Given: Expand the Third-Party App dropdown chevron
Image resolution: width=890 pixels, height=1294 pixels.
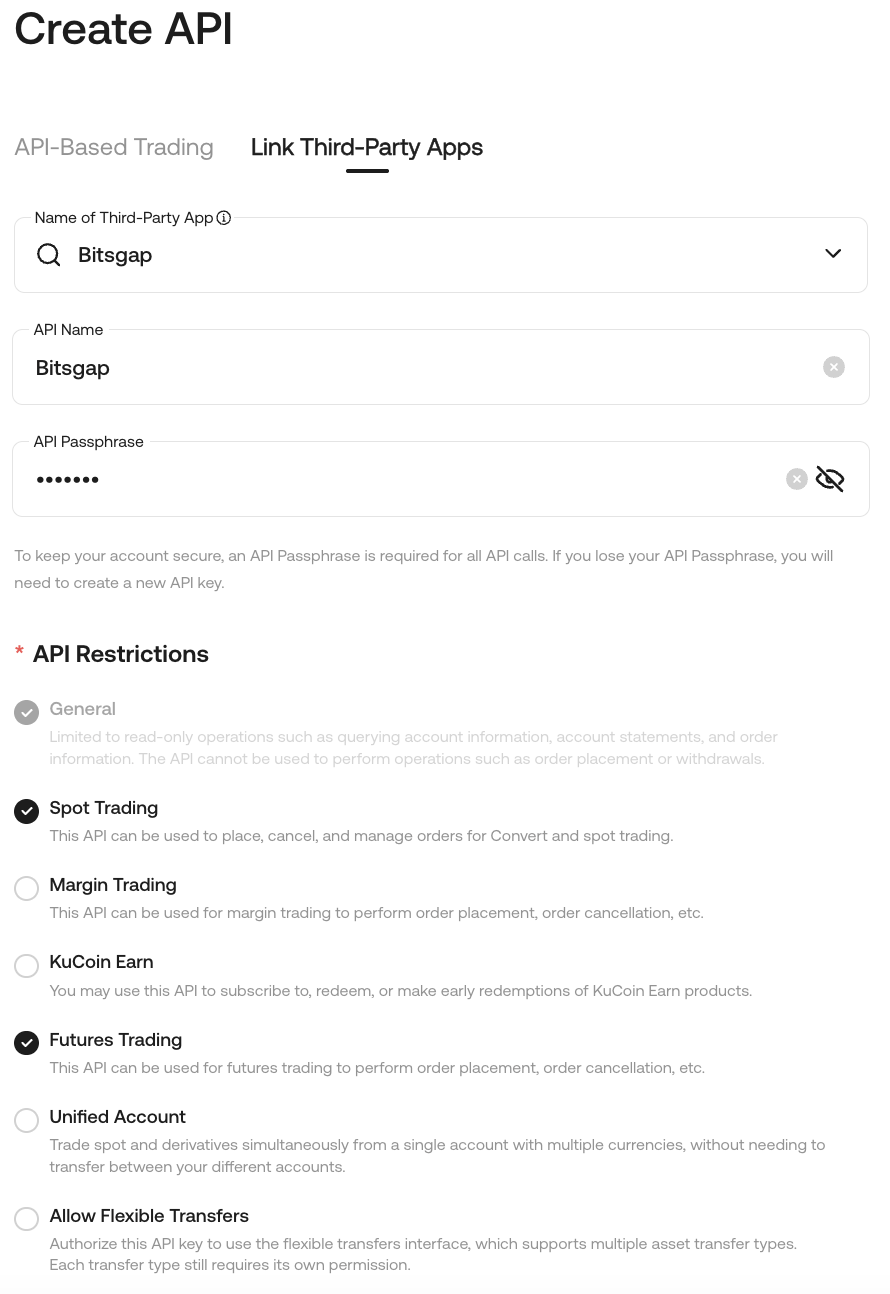Looking at the screenshot, I should (x=833, y=254).
